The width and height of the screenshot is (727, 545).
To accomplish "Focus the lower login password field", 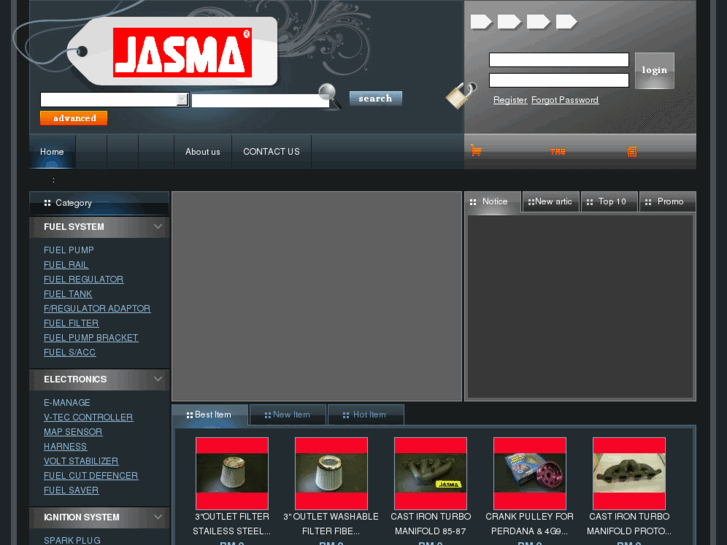I will coord(559,80).
